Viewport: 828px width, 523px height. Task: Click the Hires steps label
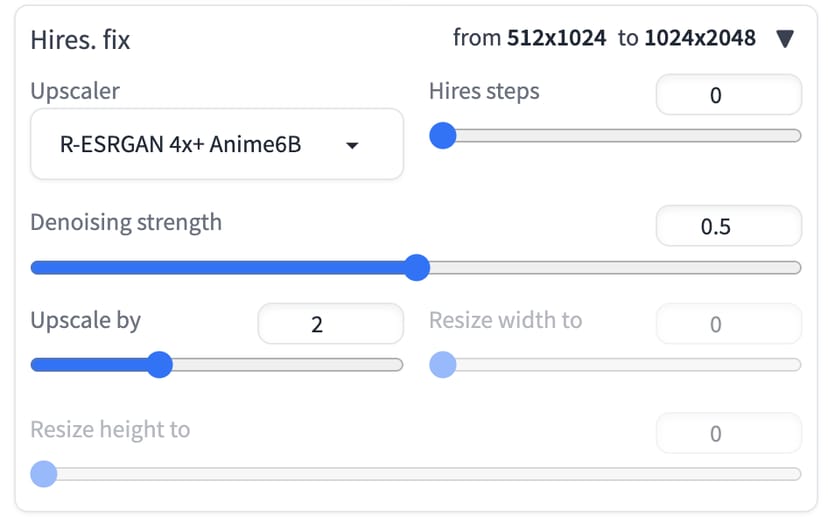pyautogui.click(x=484, y=91)
